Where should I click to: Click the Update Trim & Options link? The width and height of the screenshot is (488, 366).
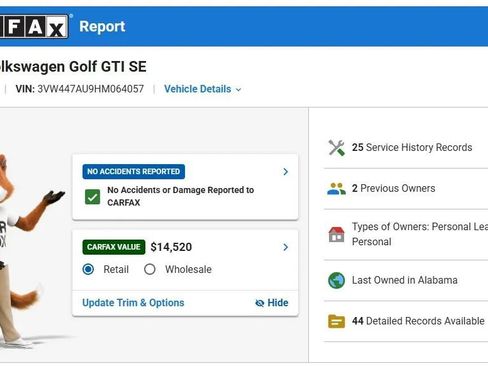pyautogui.click(x=133, y=303)
